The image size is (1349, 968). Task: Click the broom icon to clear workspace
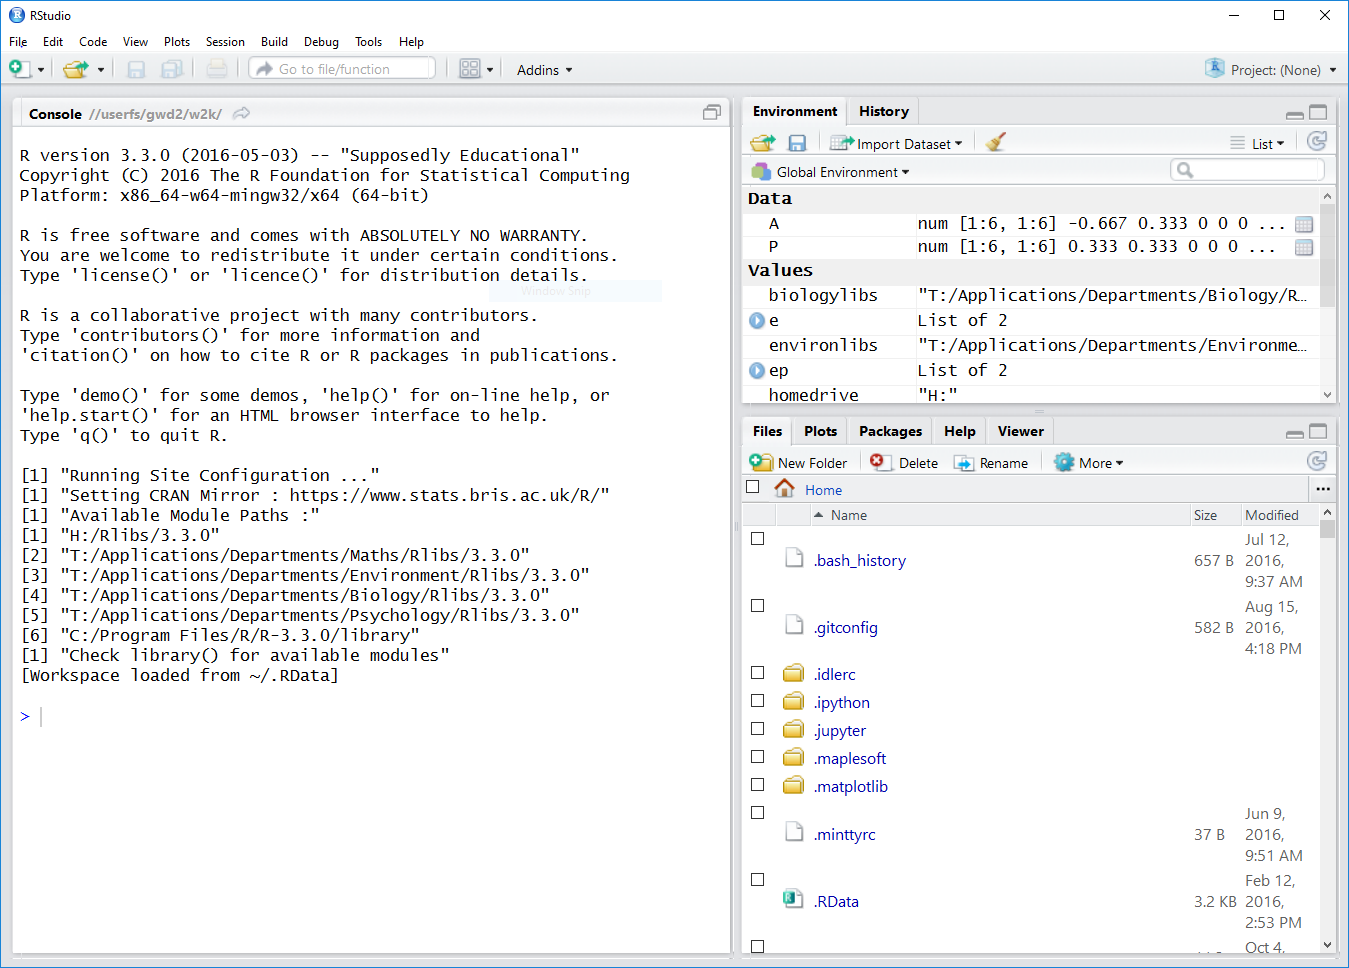click(x=995, y=143)
